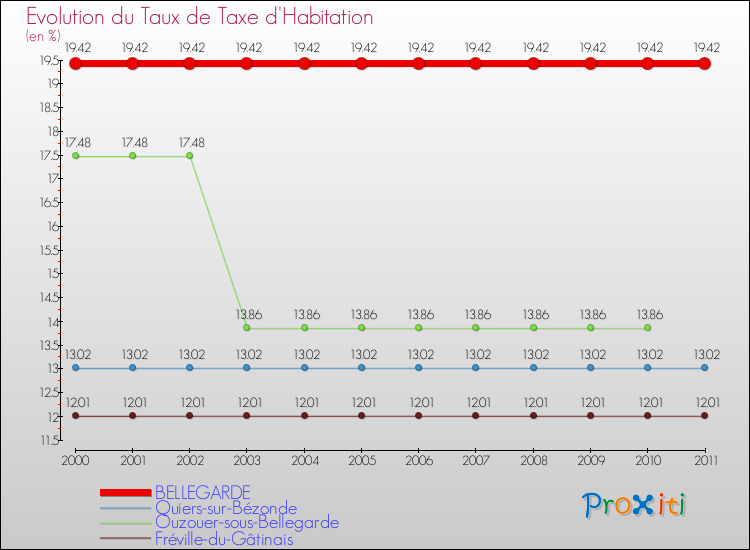Click the red BELLEGARDE legend line swatch
This screenshot has width=750, height=550.
[126, 493]
